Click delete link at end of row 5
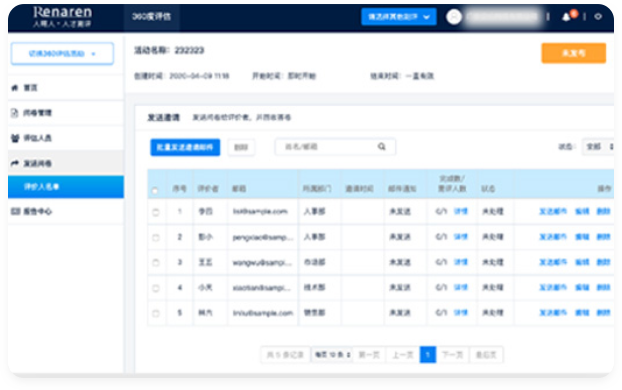This screenshot has height=390, width=622. click(x=603, y=313)
